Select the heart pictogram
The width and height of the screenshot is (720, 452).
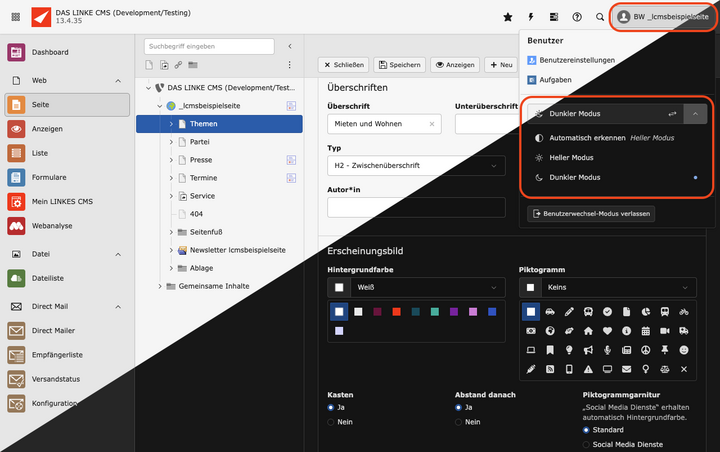point(607,331)
